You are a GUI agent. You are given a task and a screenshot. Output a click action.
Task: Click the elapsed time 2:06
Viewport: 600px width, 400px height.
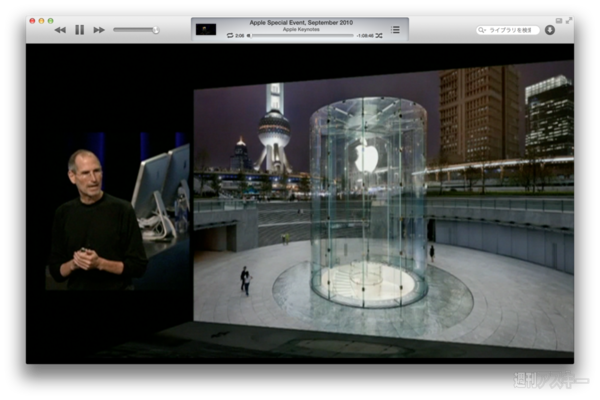(x=240, y=36)
